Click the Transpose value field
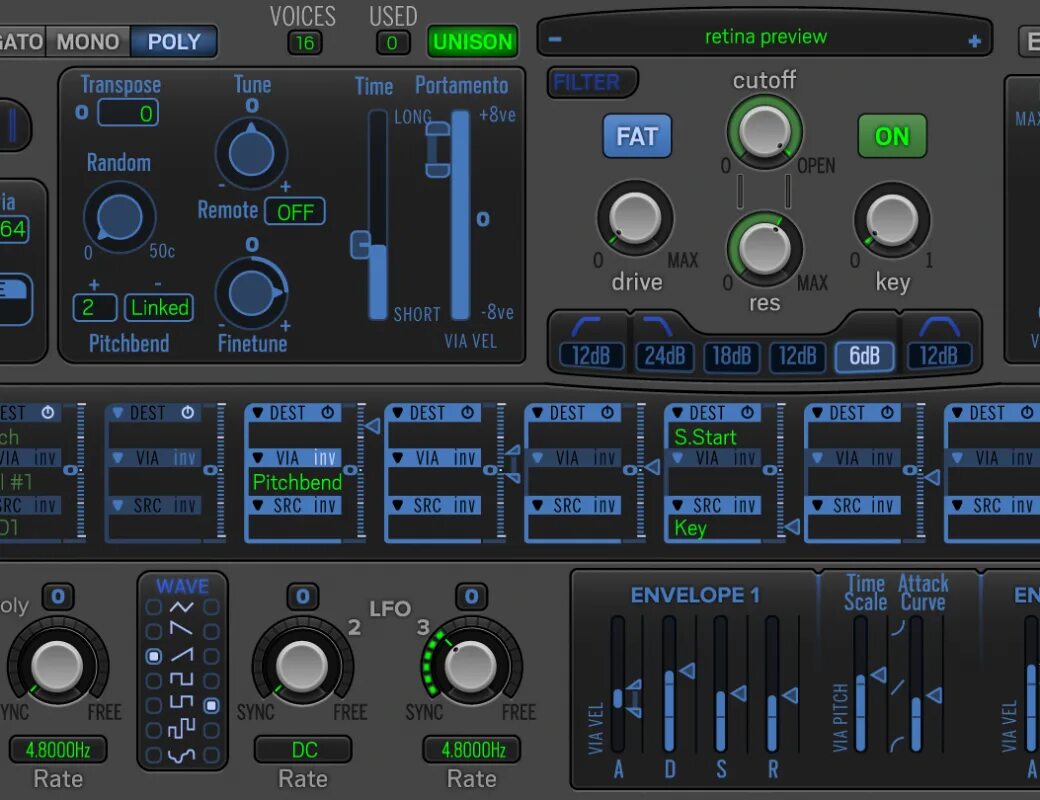Image resolution: width=1040 pixels, height=800 pixels. pos(128,113)
